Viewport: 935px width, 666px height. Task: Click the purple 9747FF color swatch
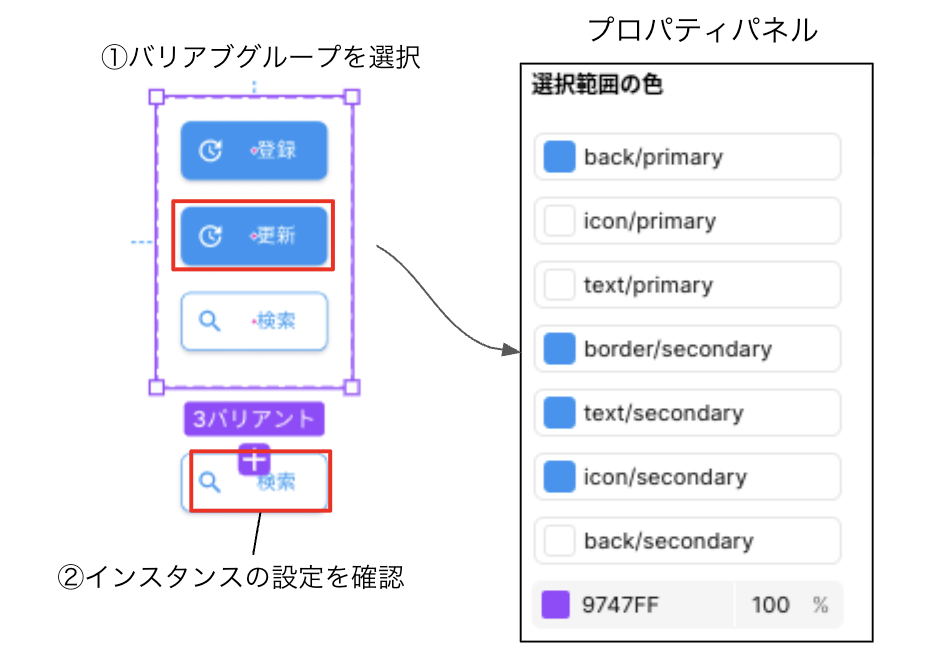(x=555, y=605)
